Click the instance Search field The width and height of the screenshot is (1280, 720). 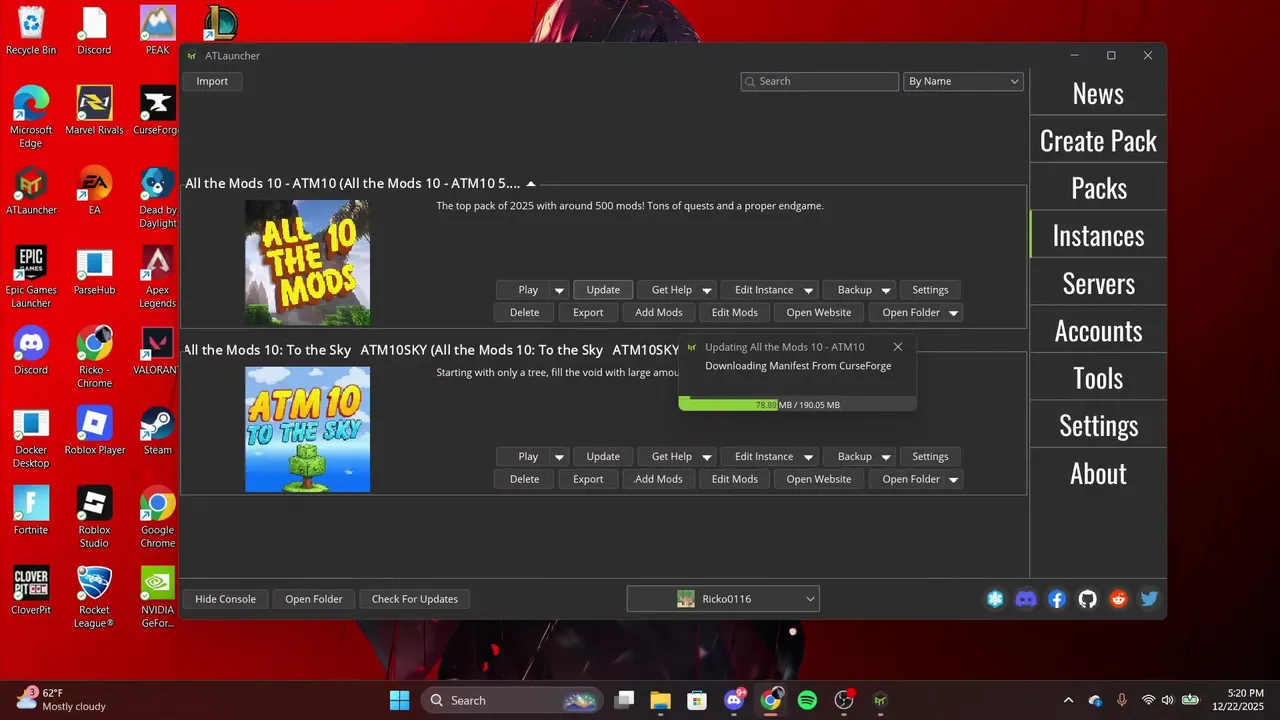coord(819,81)
